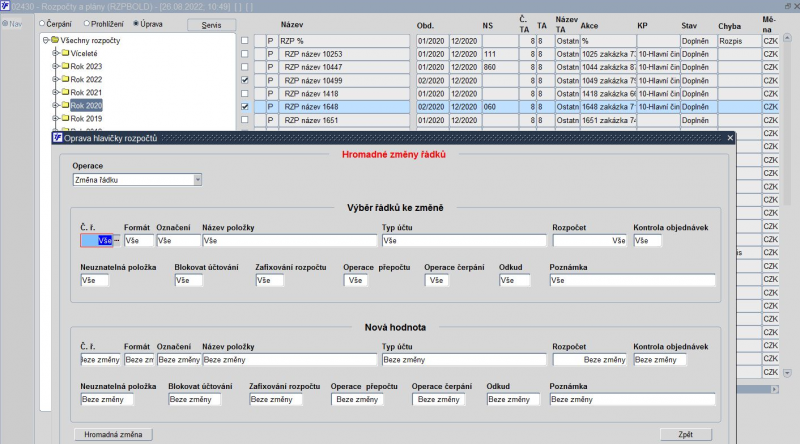Click the Název položky filter field
Image resolution: width=800 pixels, height=444 pixels.
click(289, 240)
